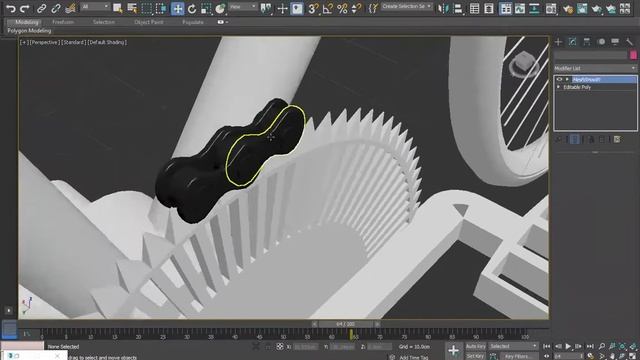Toggle the Ribbon display icon
Viewport: 640px width, 360px height.
click(x=505, y=8)
